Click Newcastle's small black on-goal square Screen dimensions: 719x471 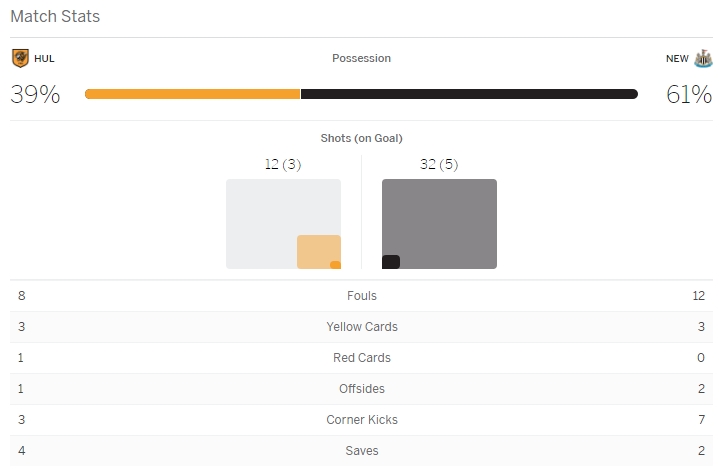click(x=391, y=262)
